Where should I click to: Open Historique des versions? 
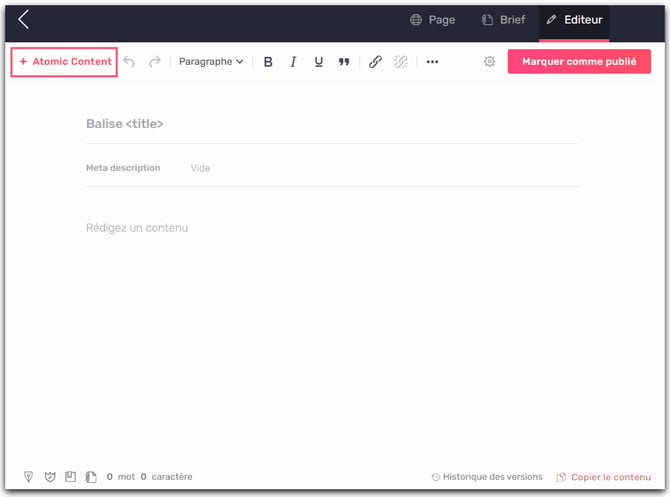click(x=487, y=477)
